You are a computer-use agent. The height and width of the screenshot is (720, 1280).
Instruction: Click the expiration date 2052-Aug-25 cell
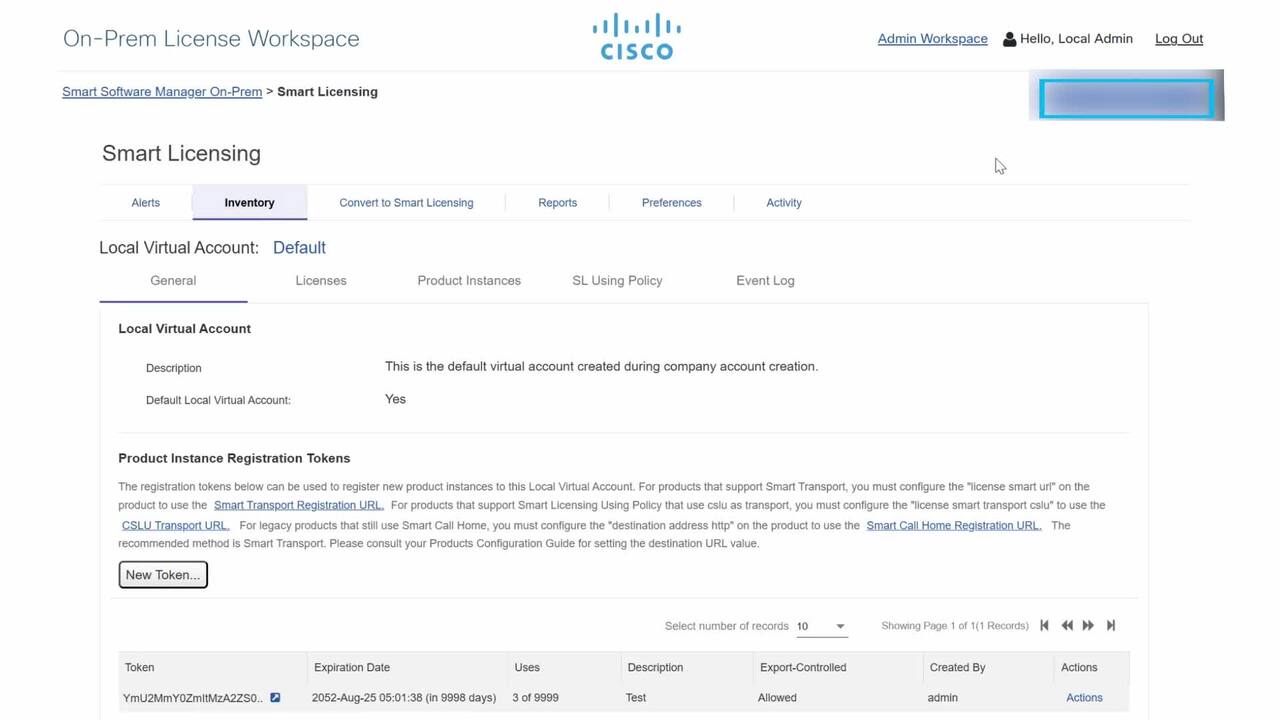pos(404,698)
